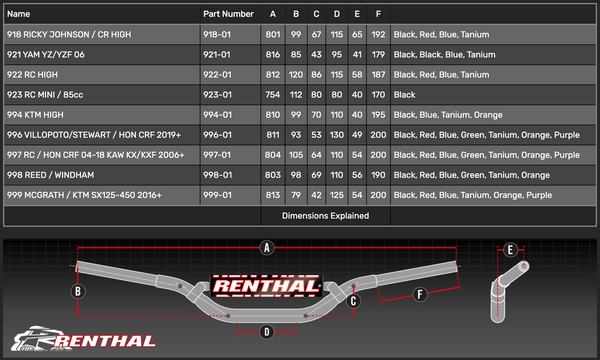The image size is (600, 360).
Task: Click the A value 812 in 922 row
Action: (273, 75)
